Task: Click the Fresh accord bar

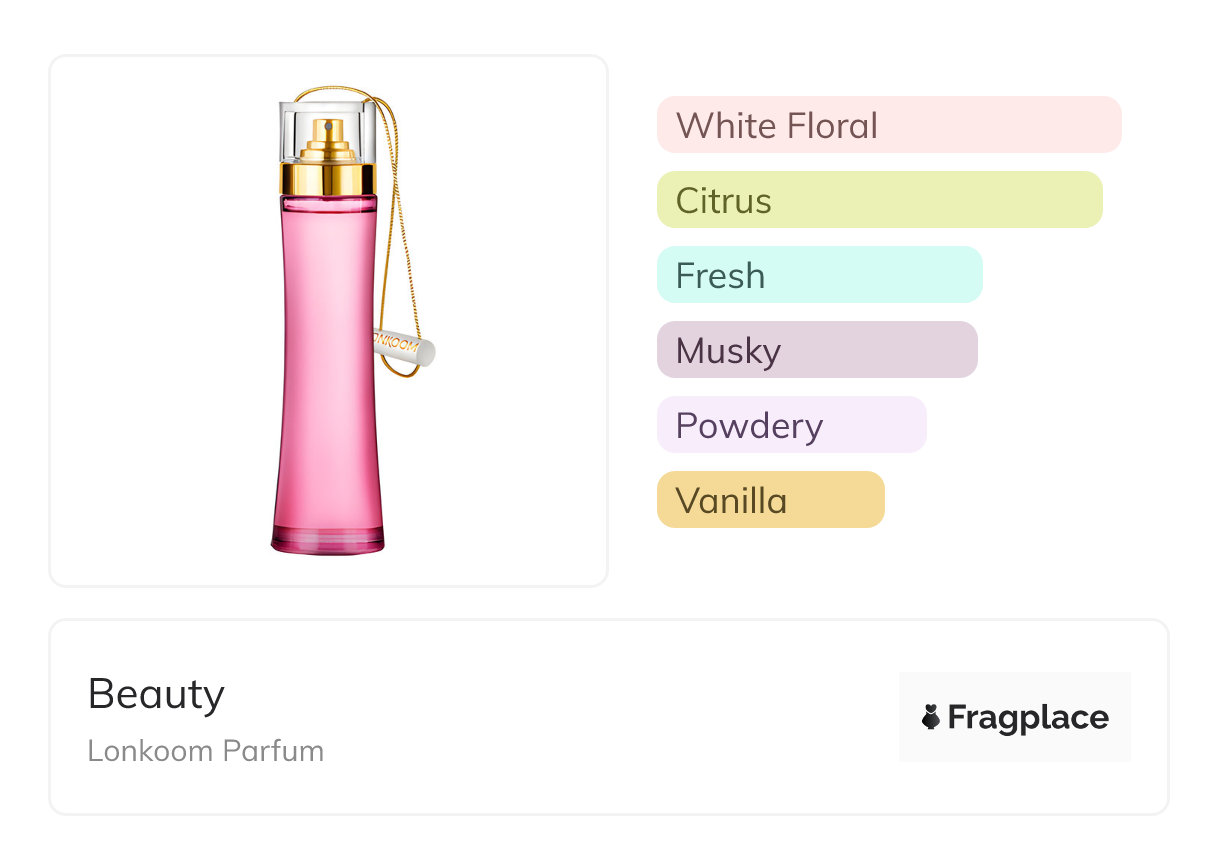Action: pos(819,275)
